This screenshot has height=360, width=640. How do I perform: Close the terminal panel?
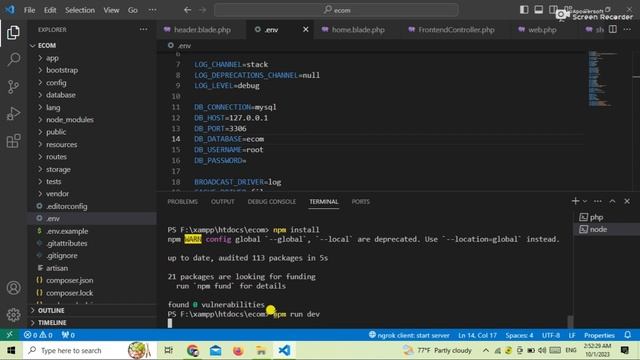(x=627, y=201)
